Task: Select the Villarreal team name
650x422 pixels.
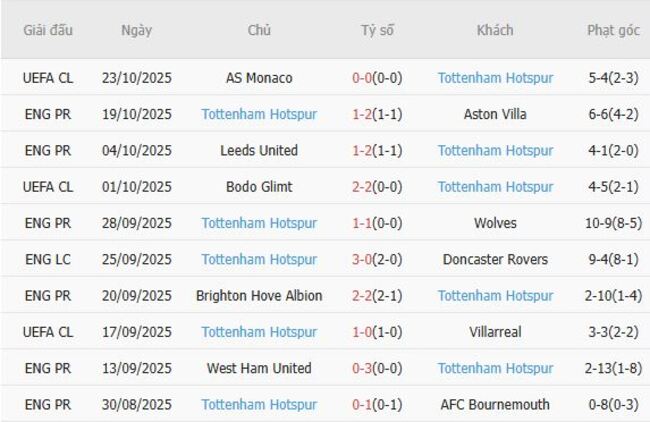Action: (x=495, y=332)
